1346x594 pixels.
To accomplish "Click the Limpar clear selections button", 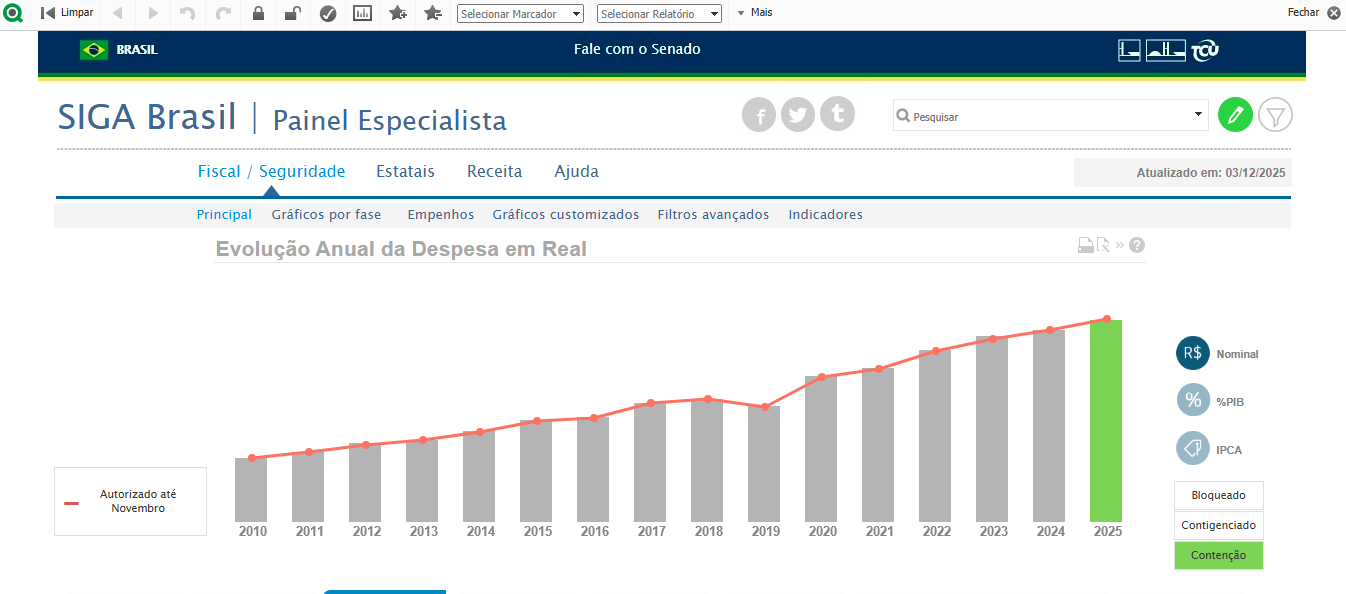I will coord(67,13).
